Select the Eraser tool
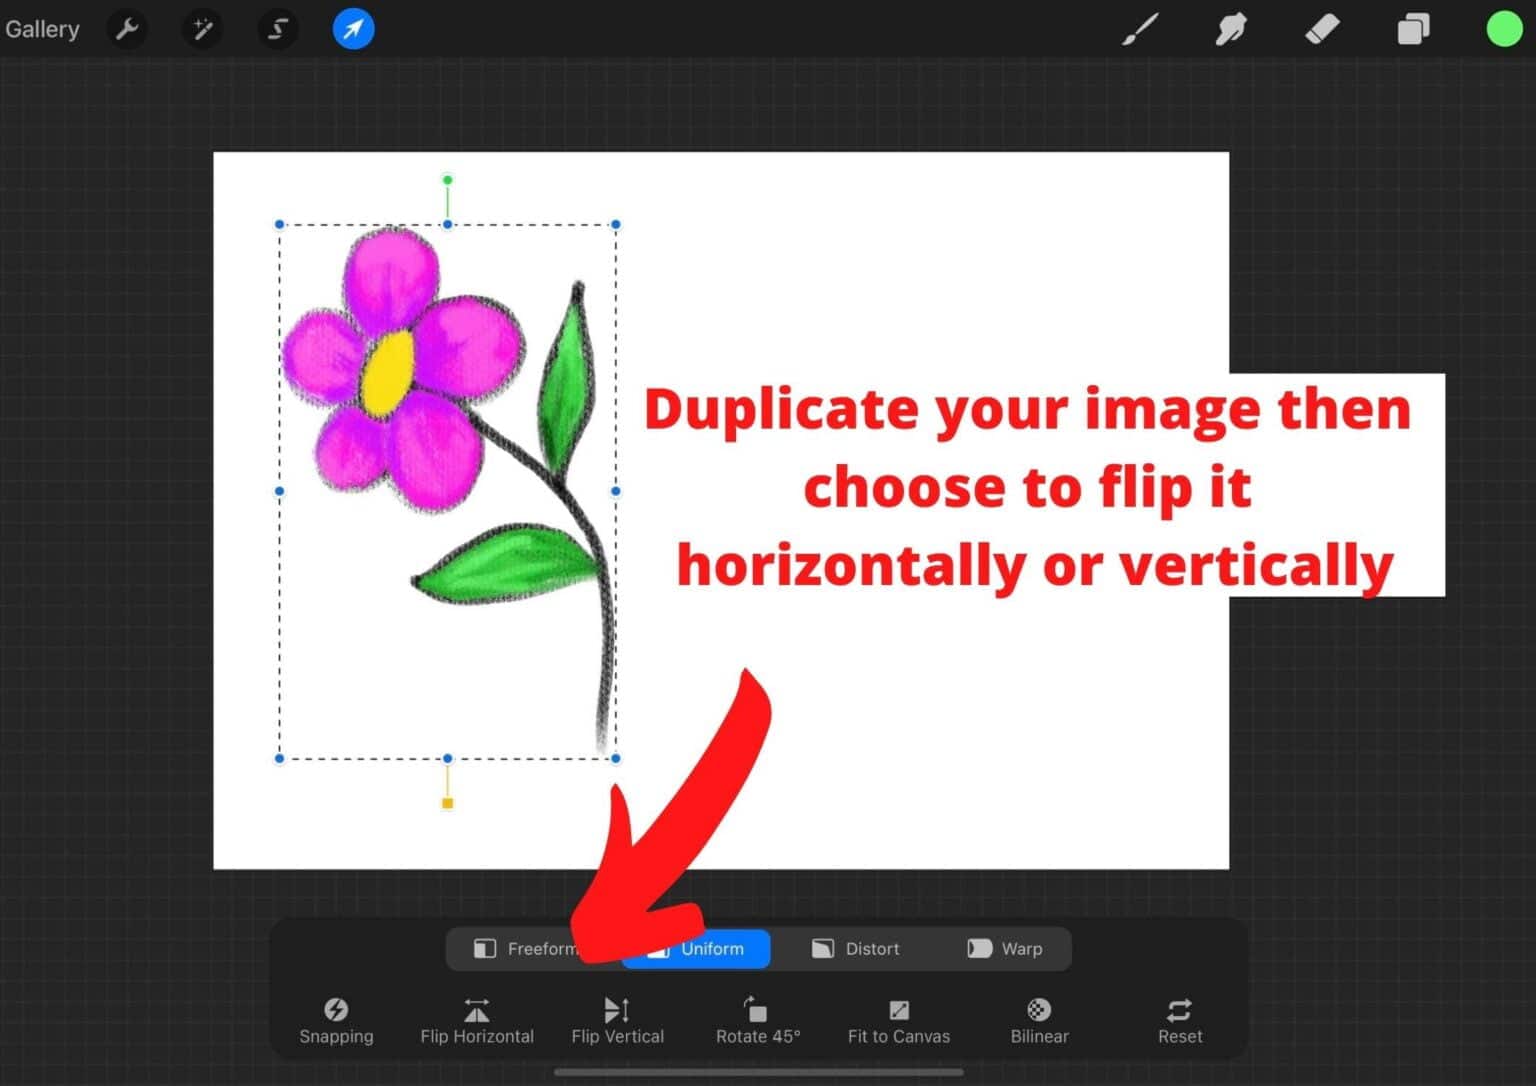Screen dimensions: 1536x1086 (x=1322, y=29)
